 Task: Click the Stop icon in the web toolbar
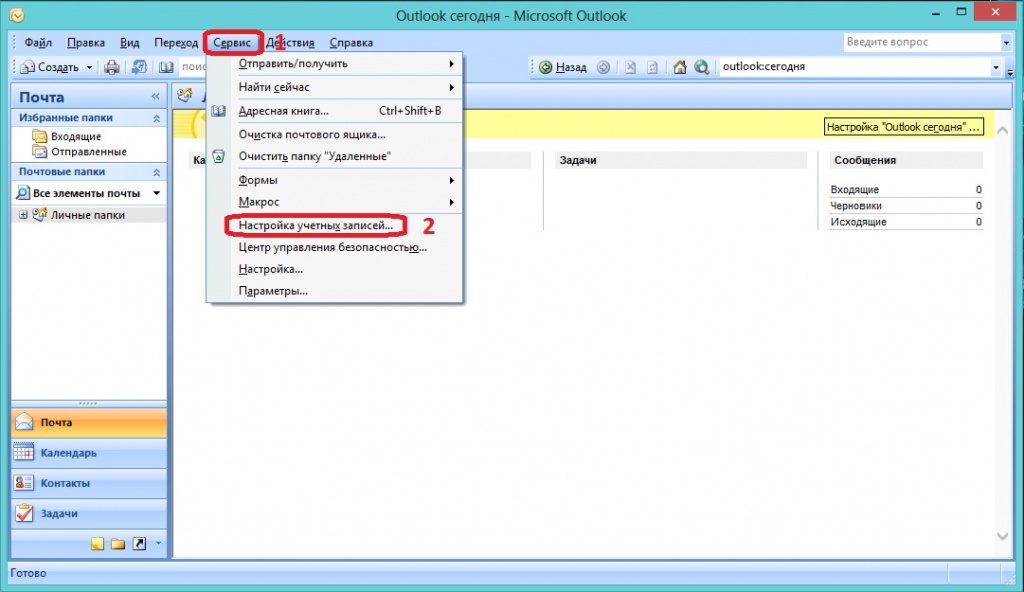point(630,67)
